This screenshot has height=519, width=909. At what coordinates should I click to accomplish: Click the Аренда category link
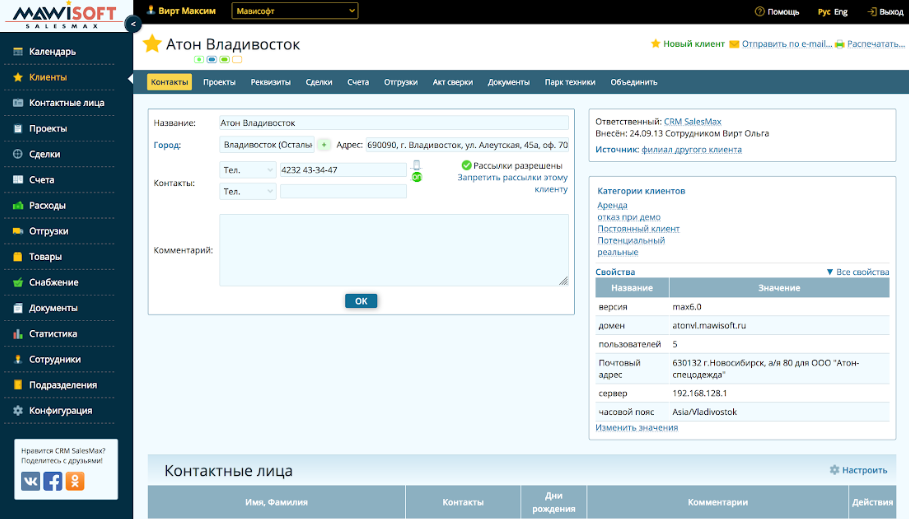pos(612,205)
